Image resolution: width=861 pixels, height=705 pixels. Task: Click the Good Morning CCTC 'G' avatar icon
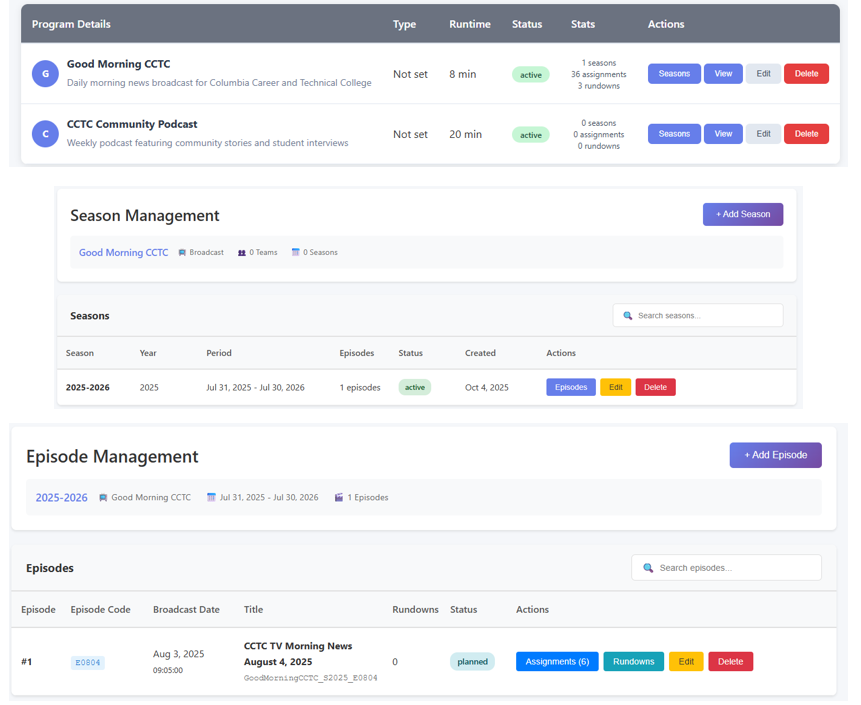pyautogui.click(x=45, y=74)
